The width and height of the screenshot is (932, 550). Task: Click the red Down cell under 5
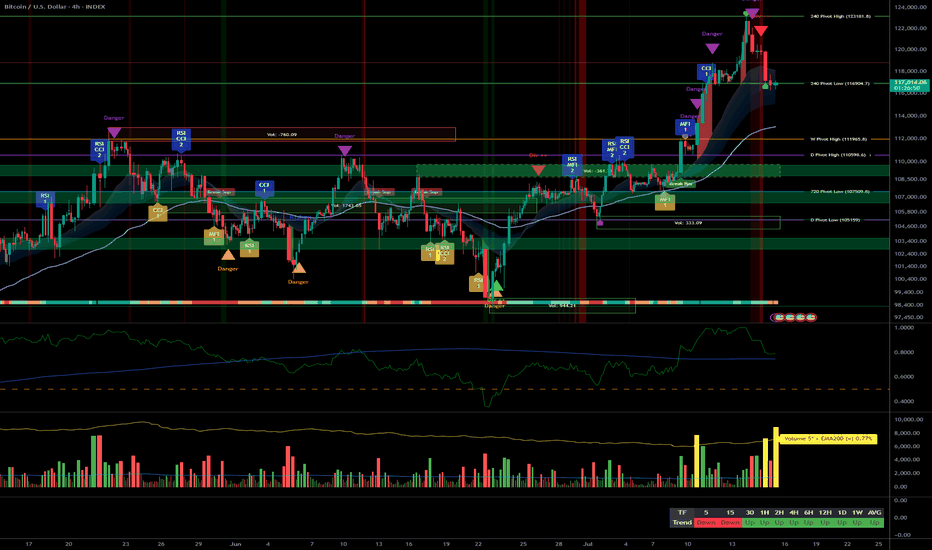point(706,523)
